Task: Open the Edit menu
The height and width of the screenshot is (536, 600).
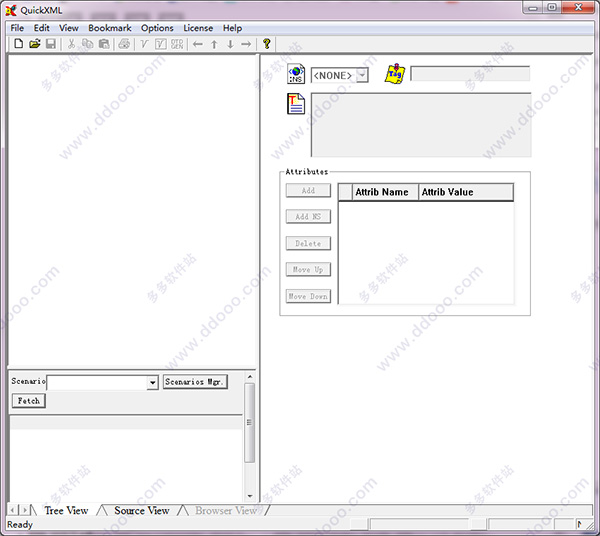Action: [x=41, y=28]
